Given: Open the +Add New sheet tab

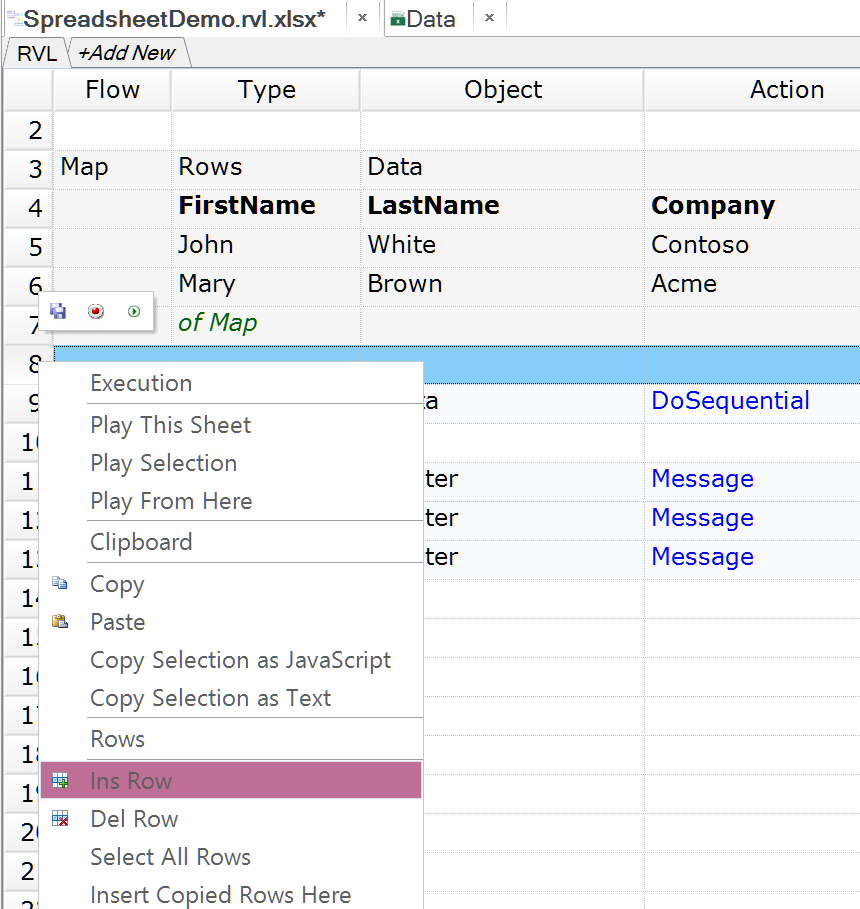Looking at the screenshot, I should pyautogui.click(x=127, y=53).
